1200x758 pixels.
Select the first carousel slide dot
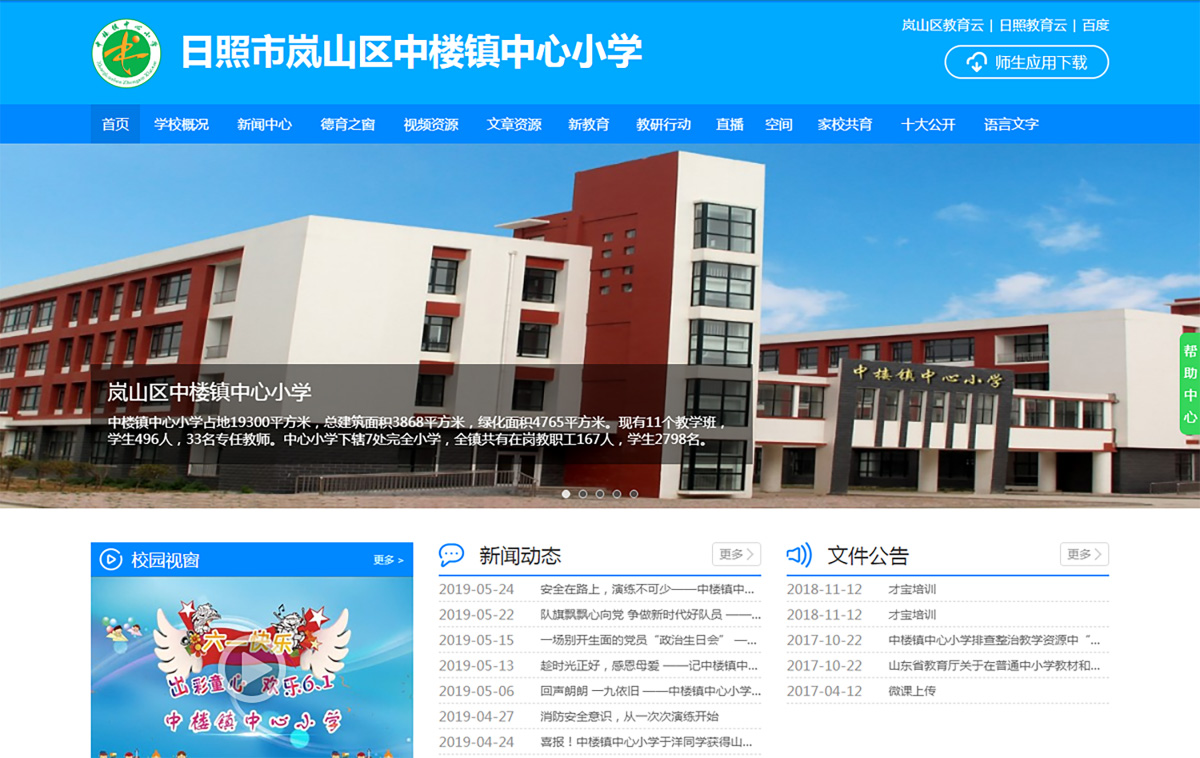click(x=566, y=494)
